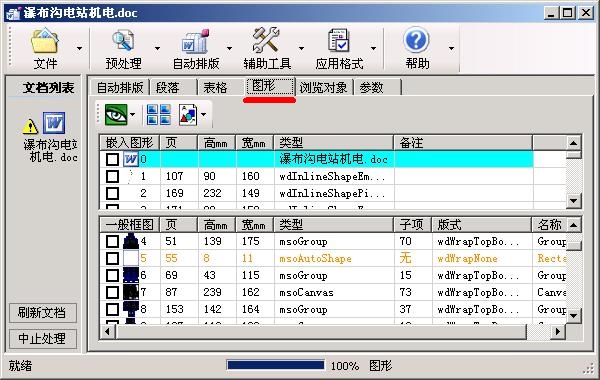The height and width of the screenshot is (380, 600).
Task: Switch to the 自动排版 tab
Action: pos(120,88)
